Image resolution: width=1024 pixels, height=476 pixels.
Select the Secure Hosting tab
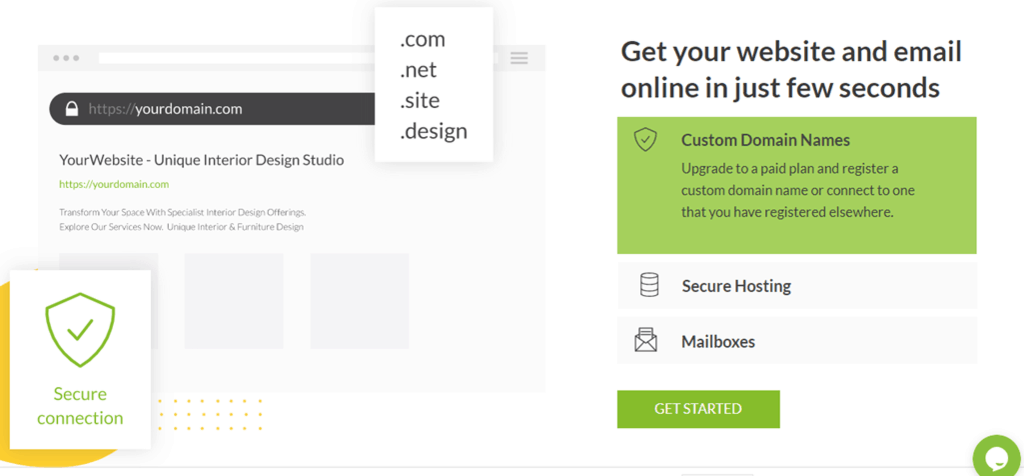tap(797, 286)
